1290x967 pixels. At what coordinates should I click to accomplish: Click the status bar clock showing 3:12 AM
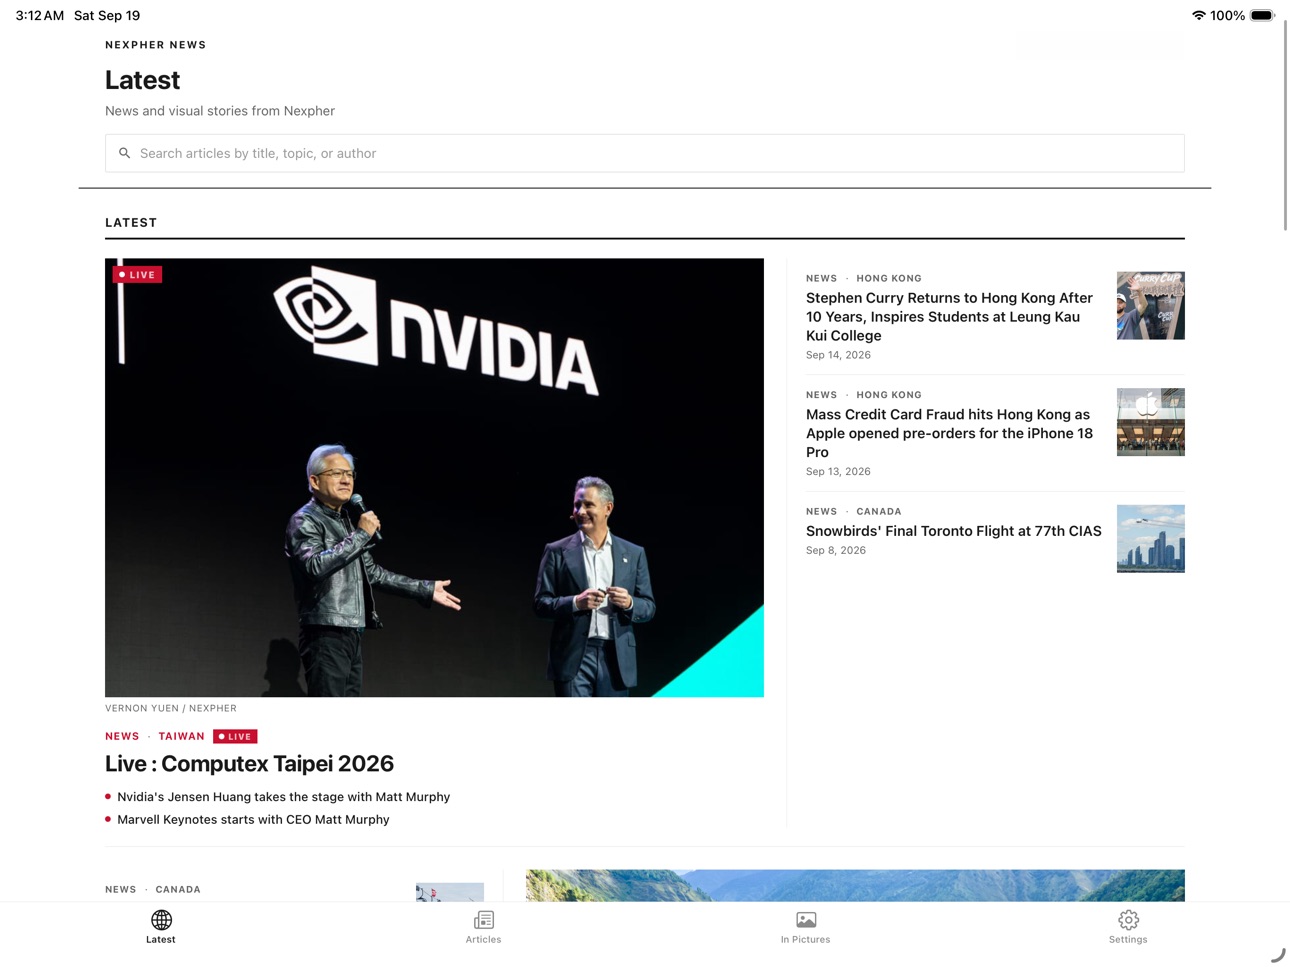40,15
